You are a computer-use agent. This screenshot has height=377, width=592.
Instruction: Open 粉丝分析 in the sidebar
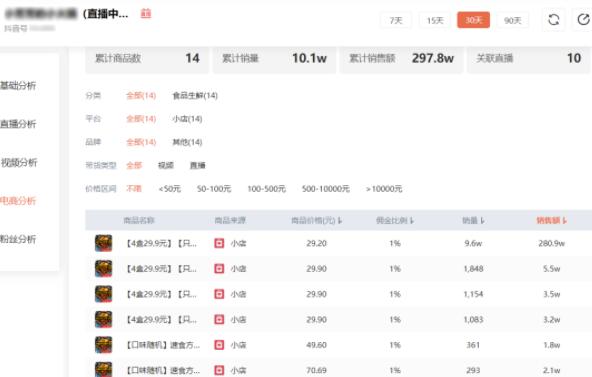[18, 239]
